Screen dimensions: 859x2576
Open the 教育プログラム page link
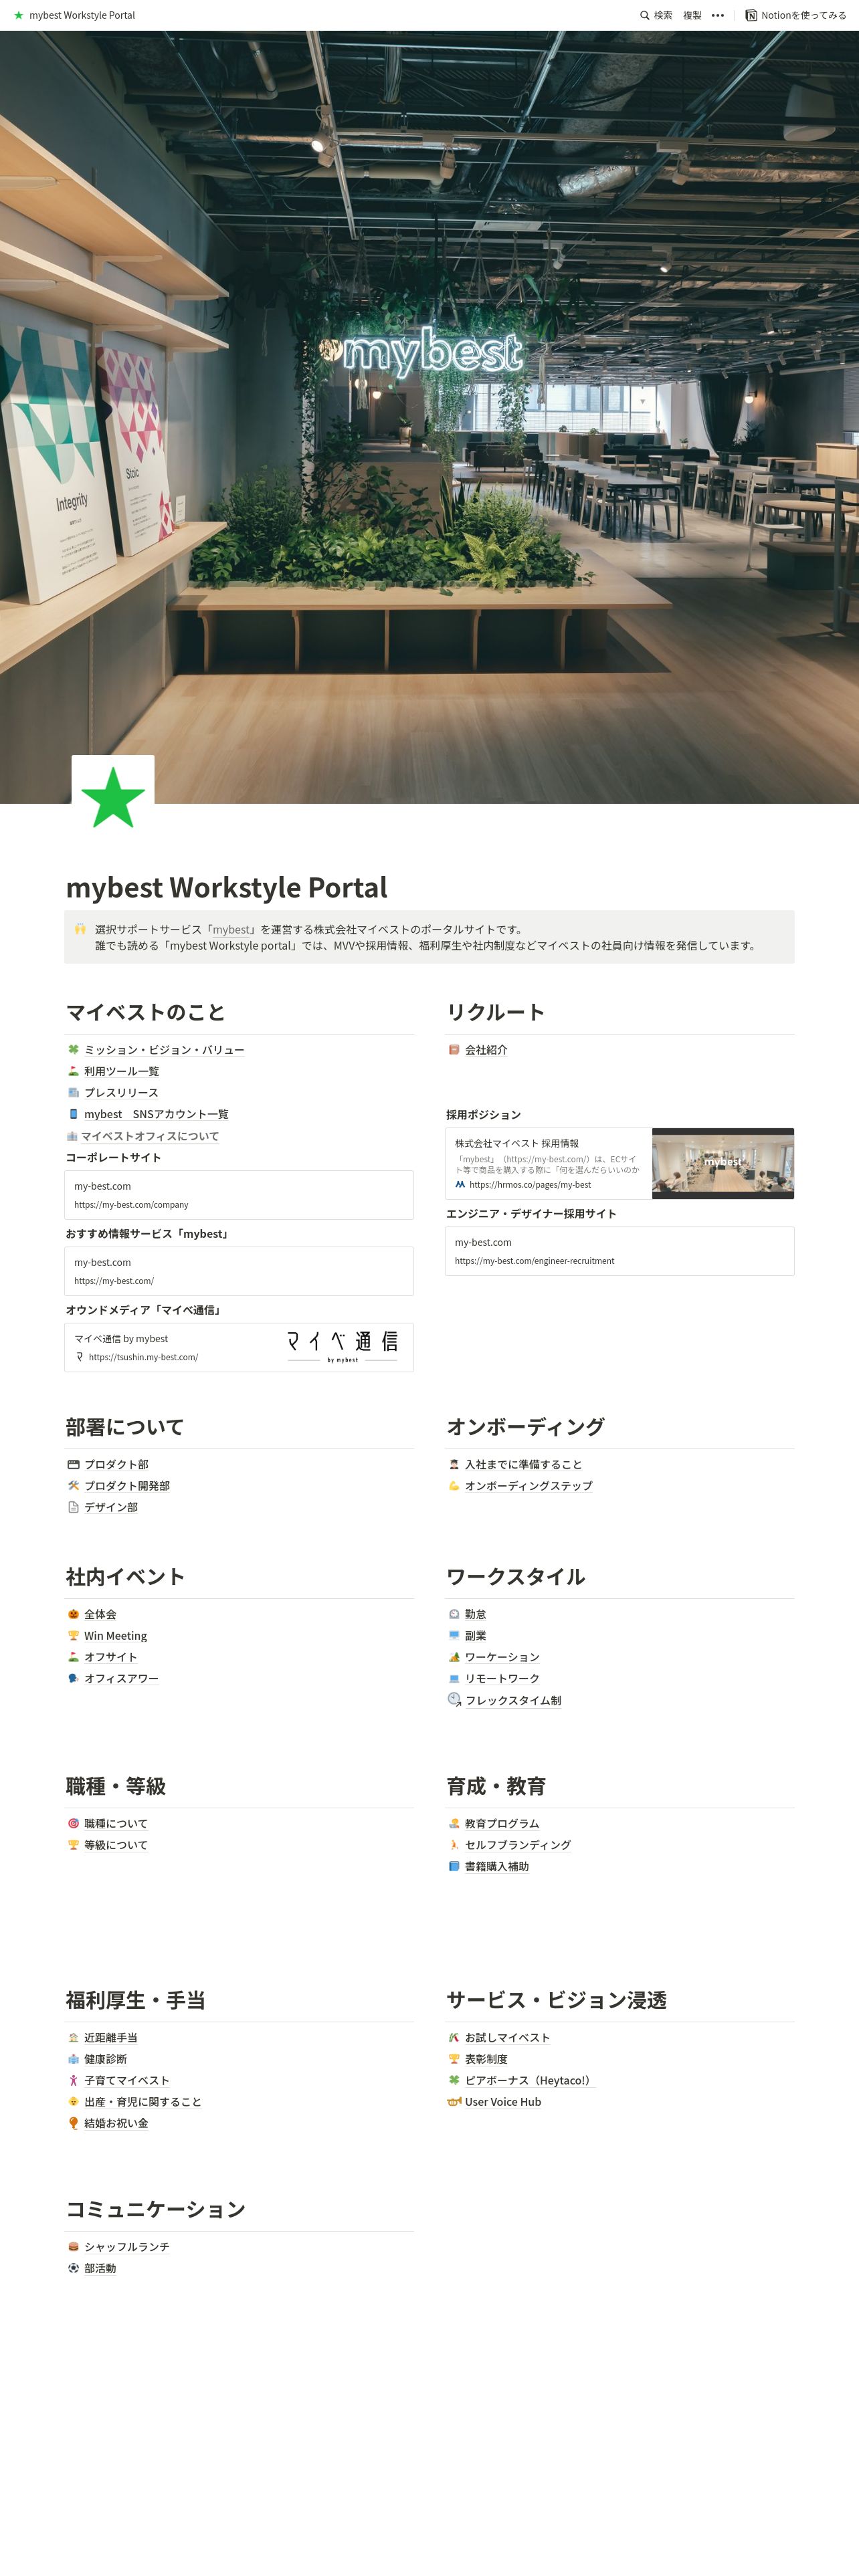[x=502, y=1823]
